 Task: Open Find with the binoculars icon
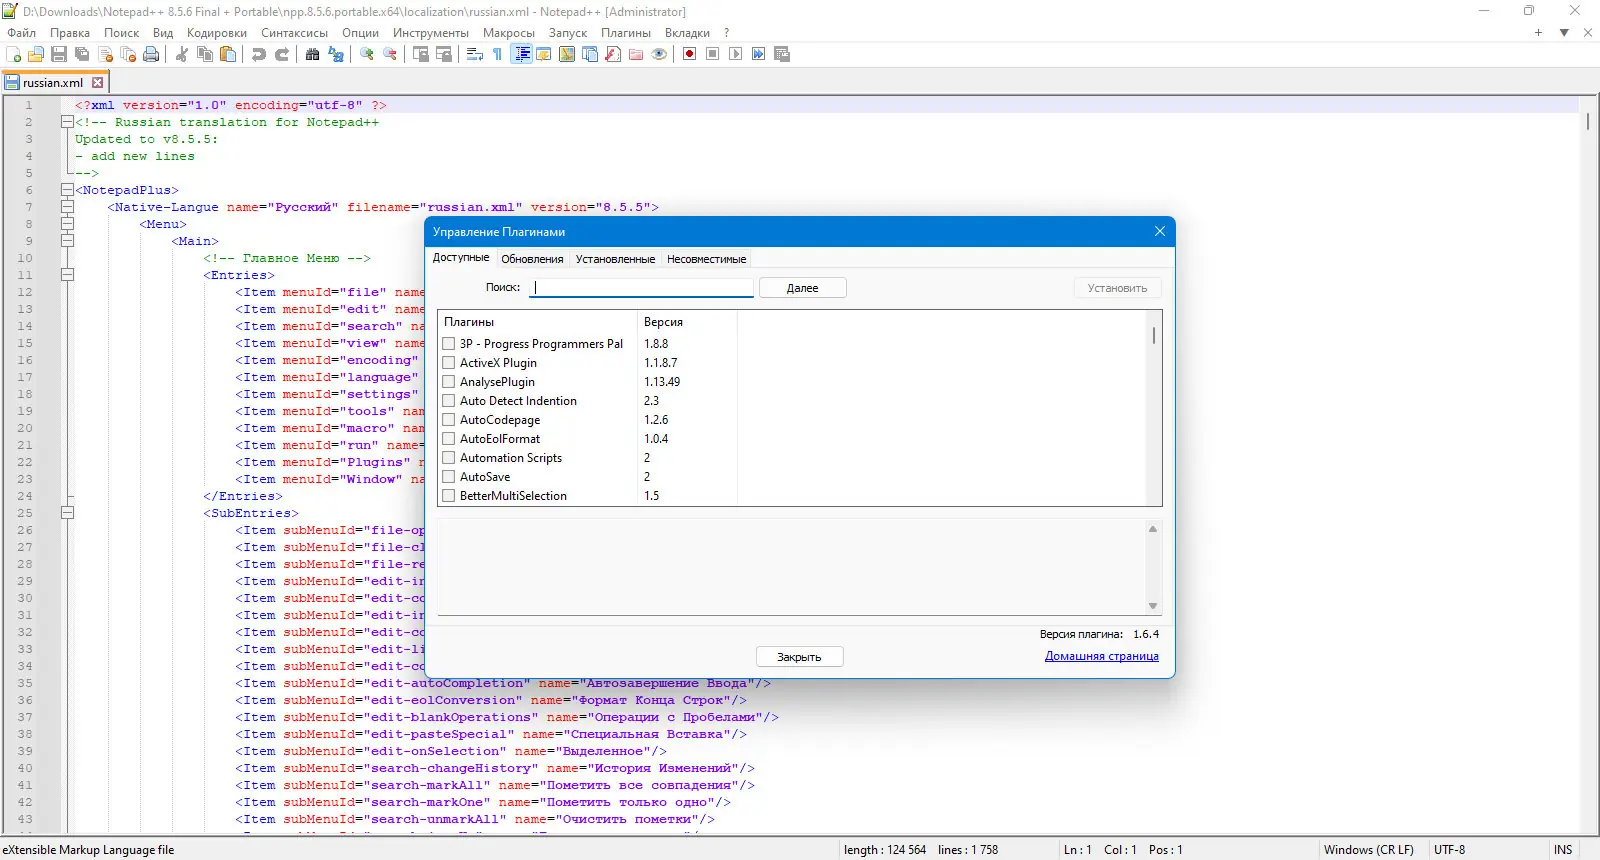(x=312, y=54)
